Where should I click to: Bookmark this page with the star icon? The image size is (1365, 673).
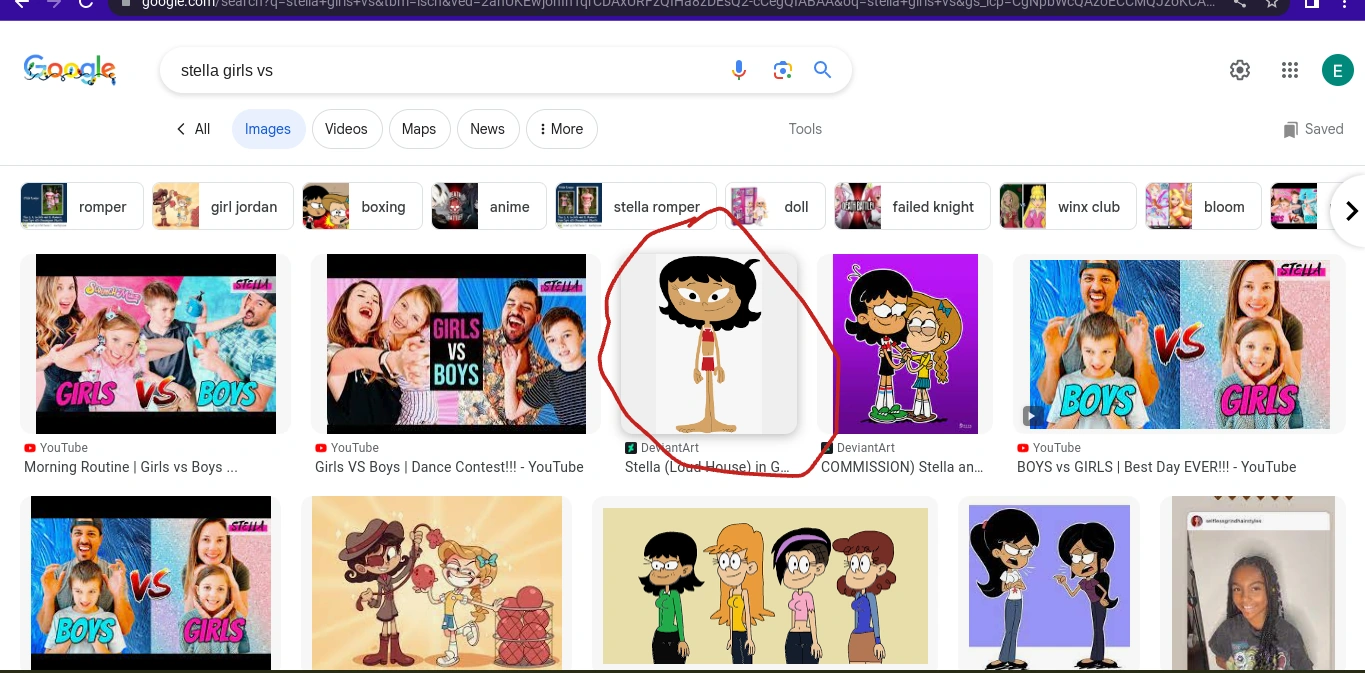click(1272, 5)
